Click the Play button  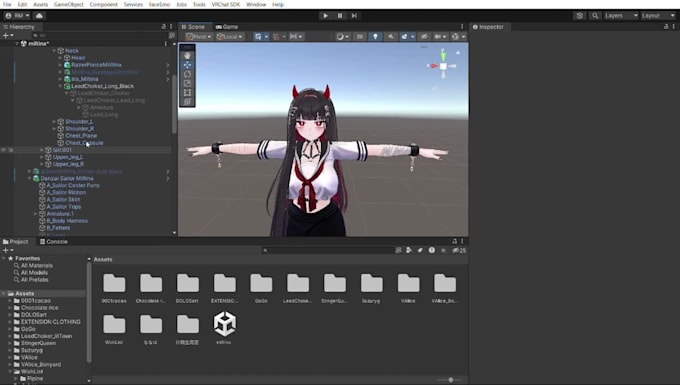coord(325,16)
